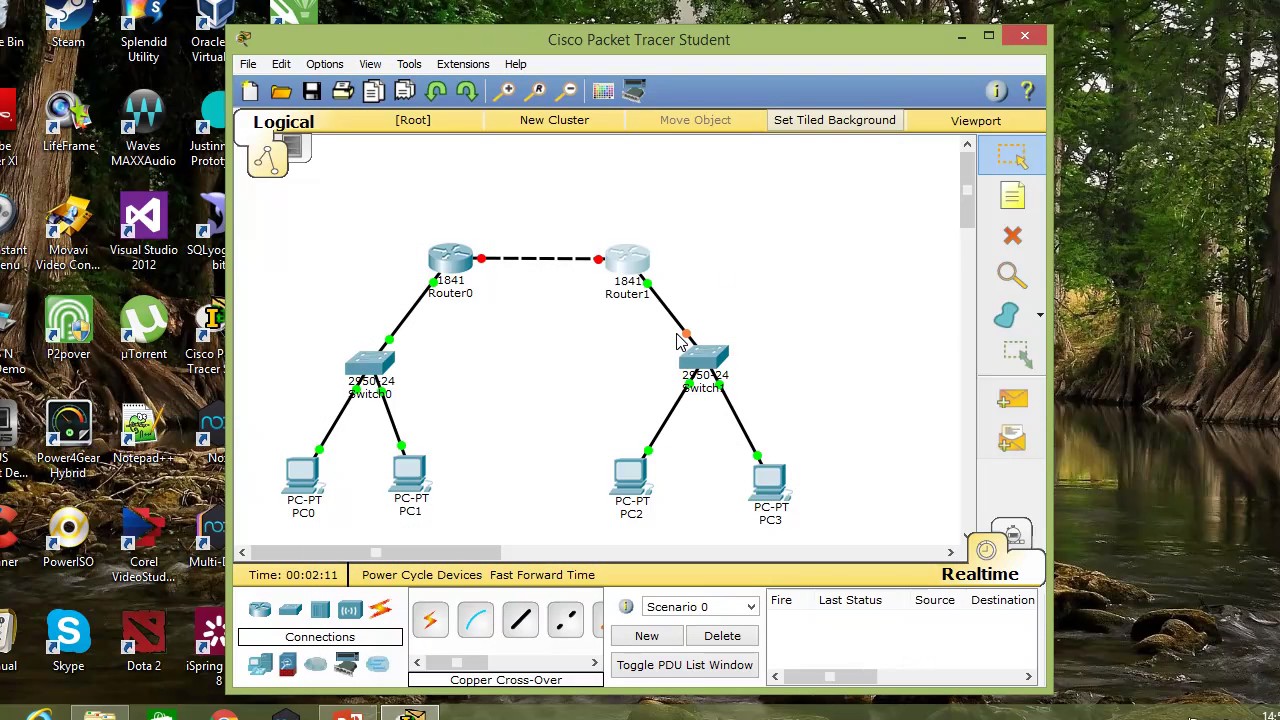
Task: Choose the Select tool in right toolbar
Action: 1012,156
